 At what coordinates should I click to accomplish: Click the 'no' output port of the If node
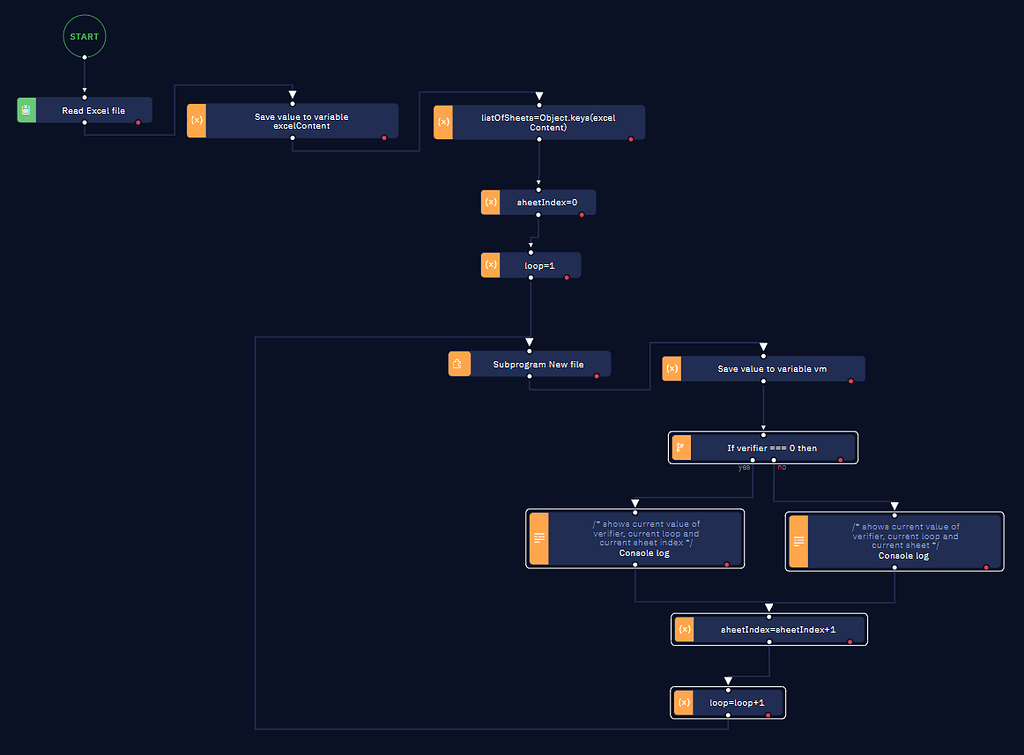point(774,461)
